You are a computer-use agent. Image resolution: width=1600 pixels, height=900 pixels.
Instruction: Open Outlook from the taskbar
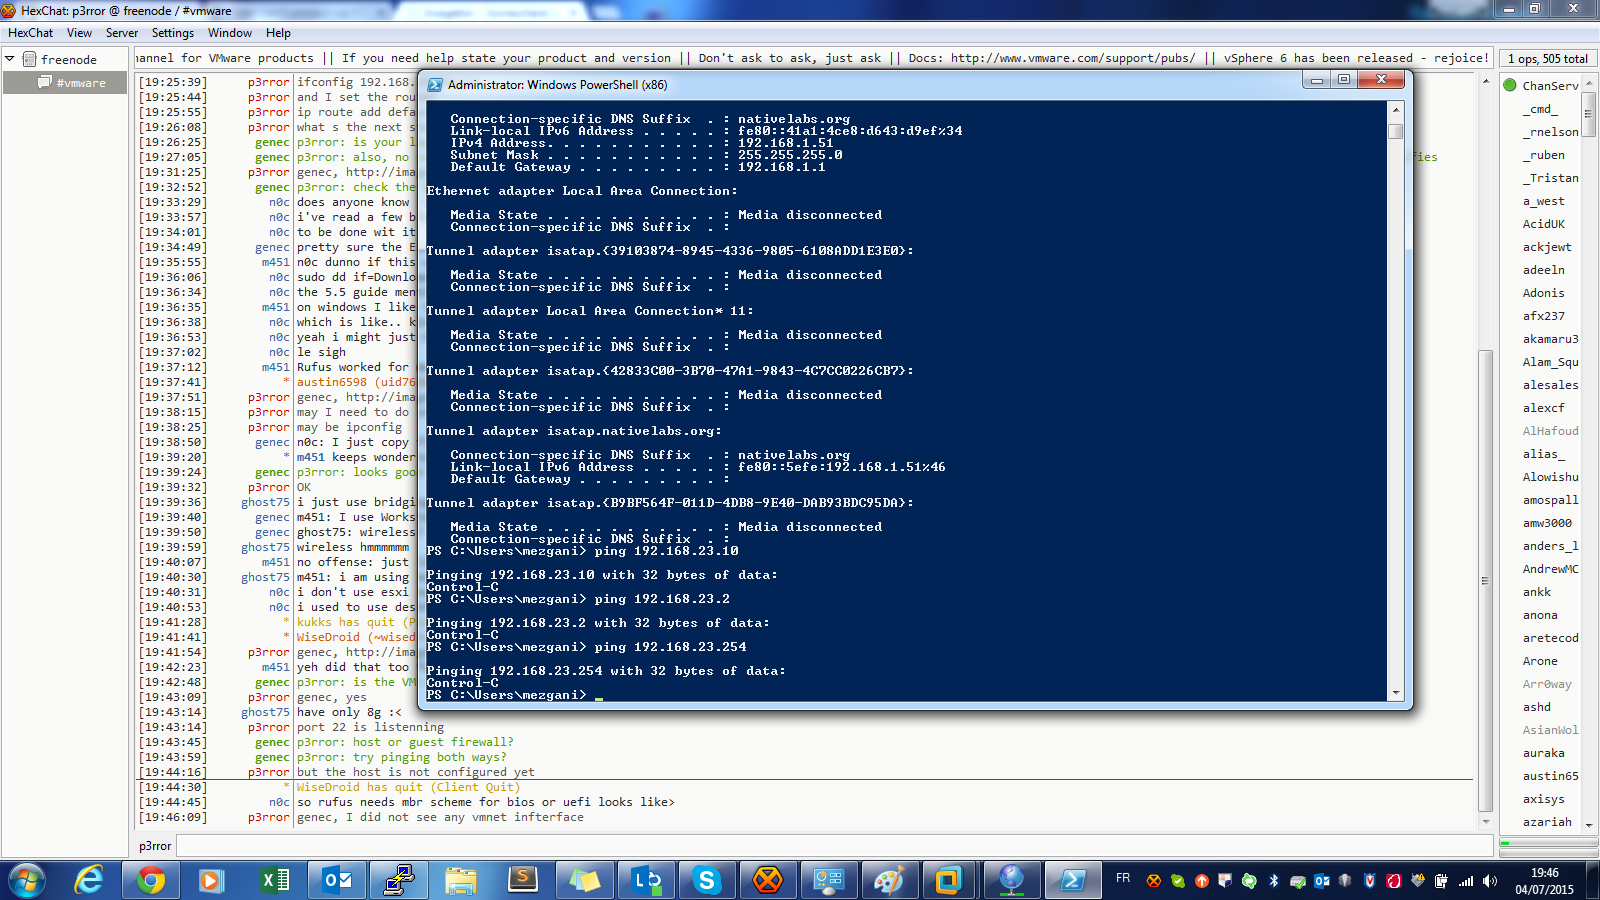pyautogui.click(x=337, y=880)
